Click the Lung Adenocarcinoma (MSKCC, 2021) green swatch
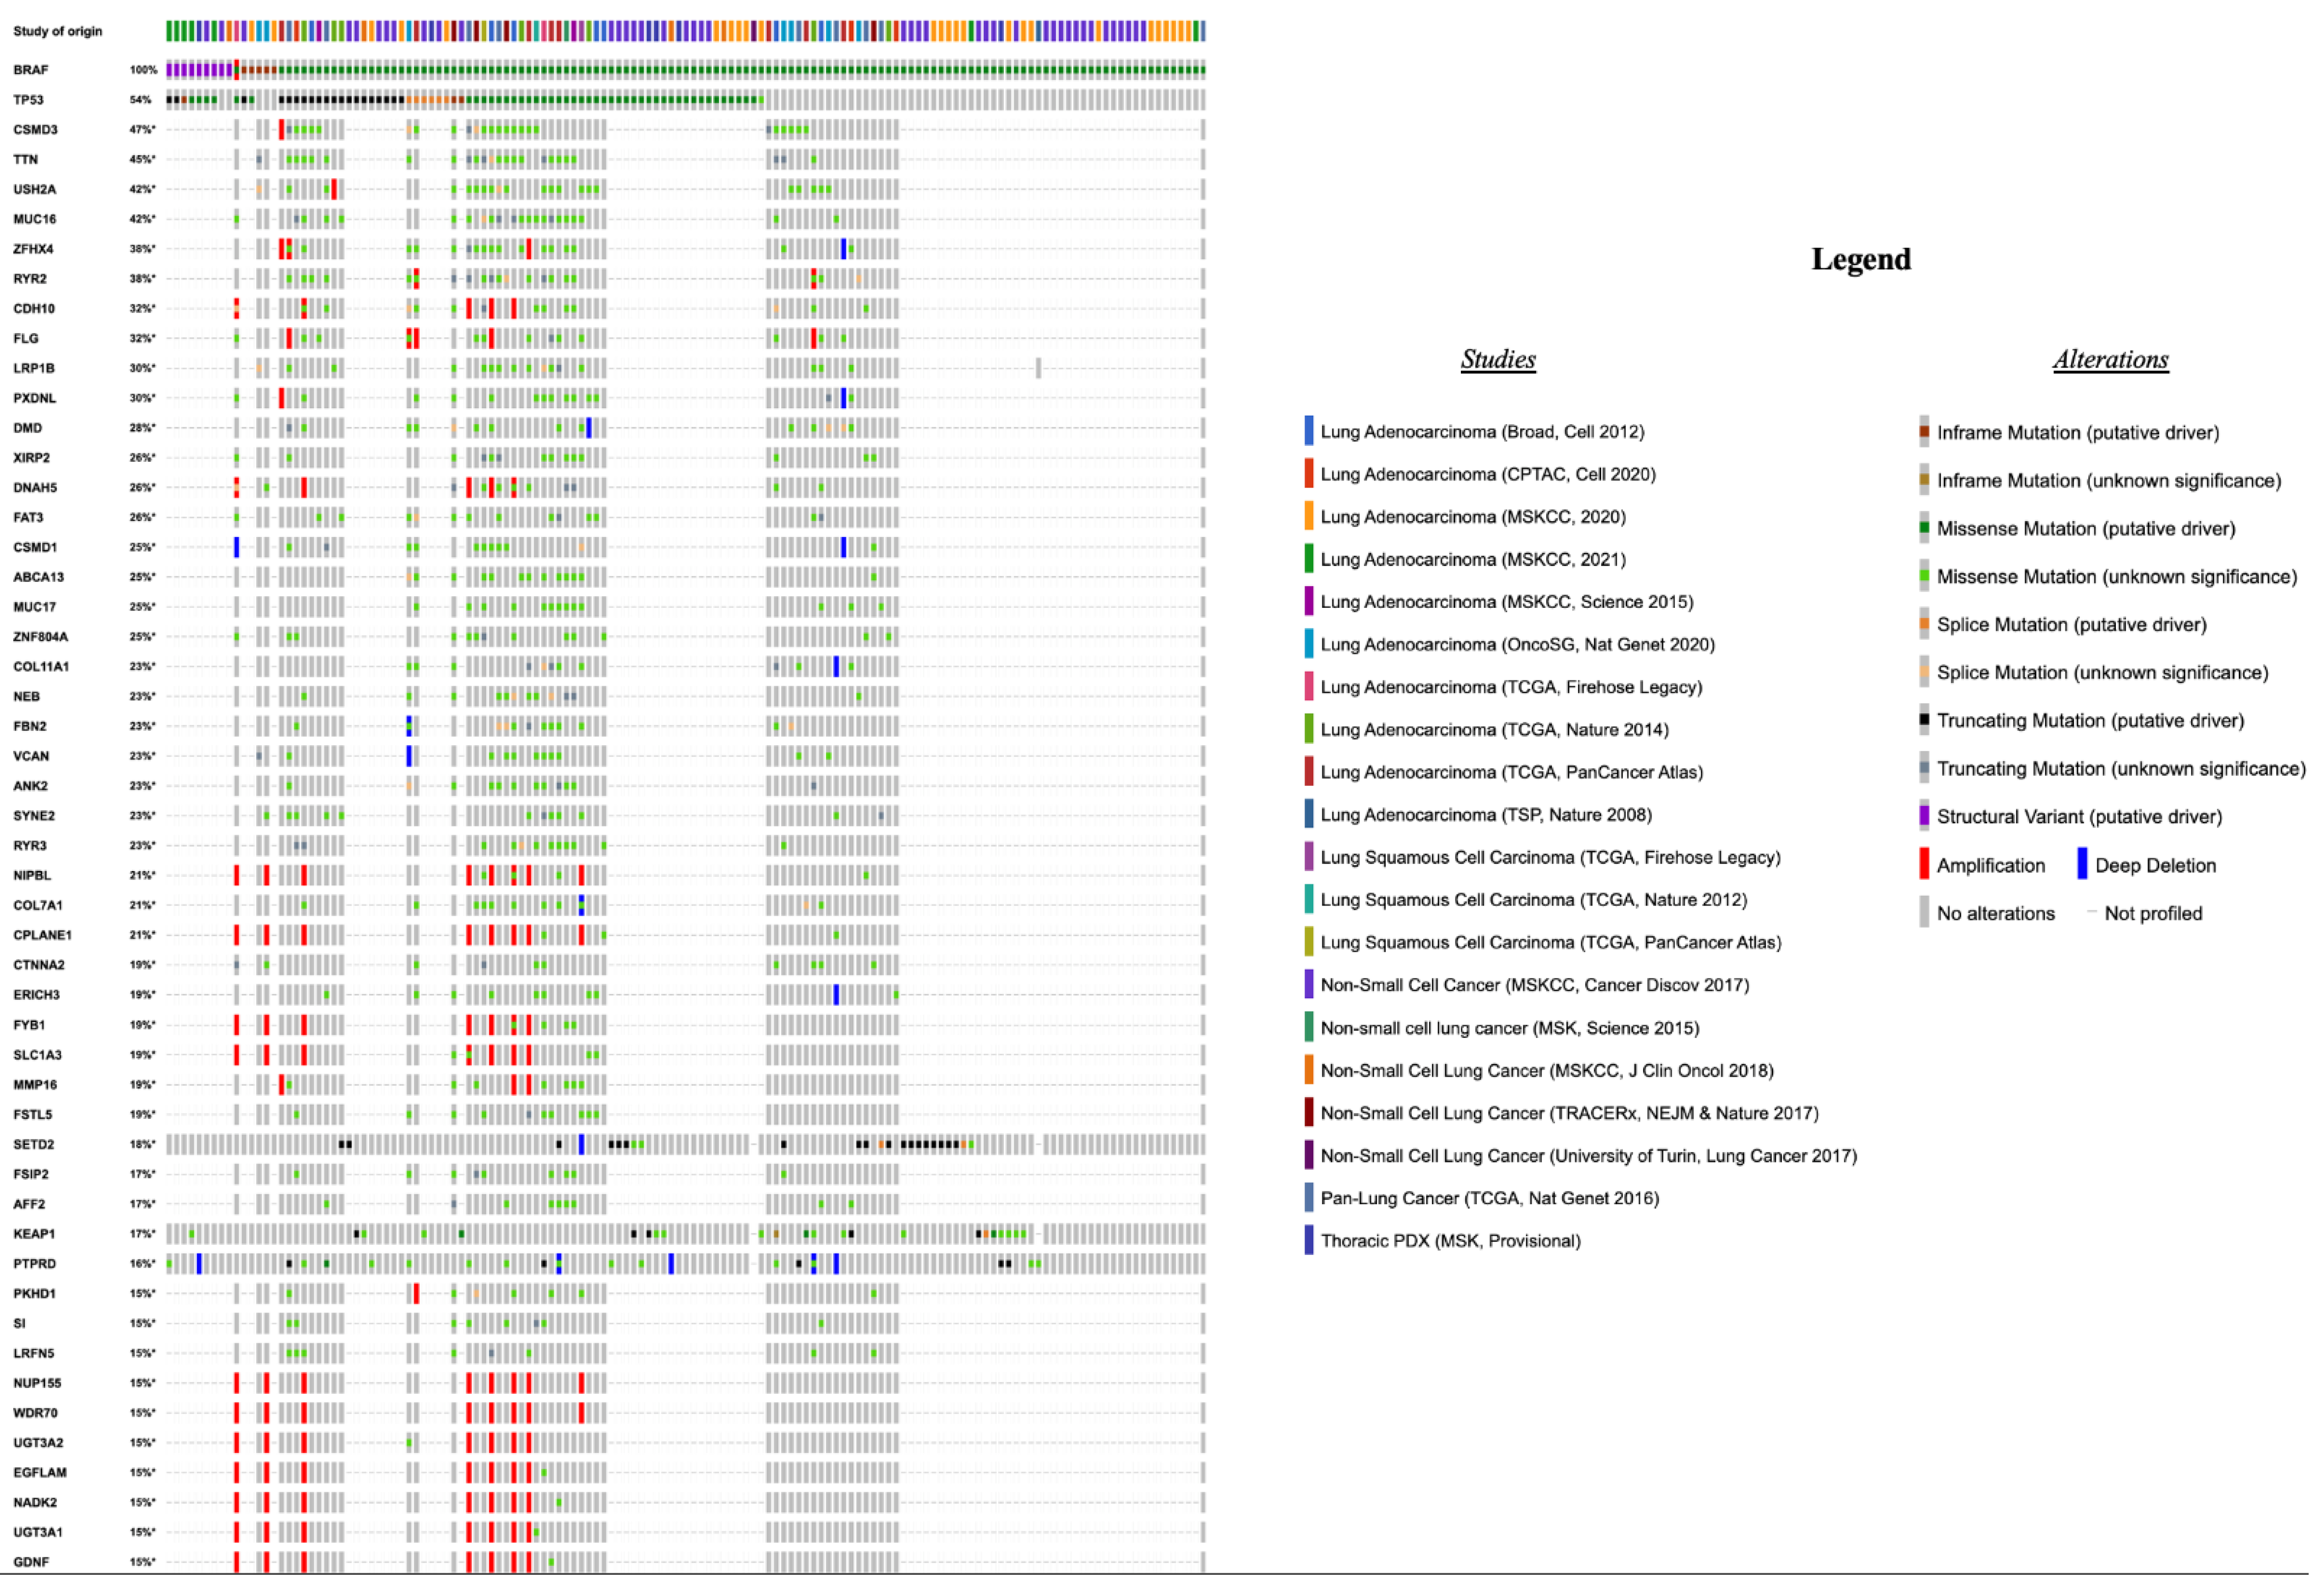The width and height of the screenshot is (2324, 1596). (1308, 558)
